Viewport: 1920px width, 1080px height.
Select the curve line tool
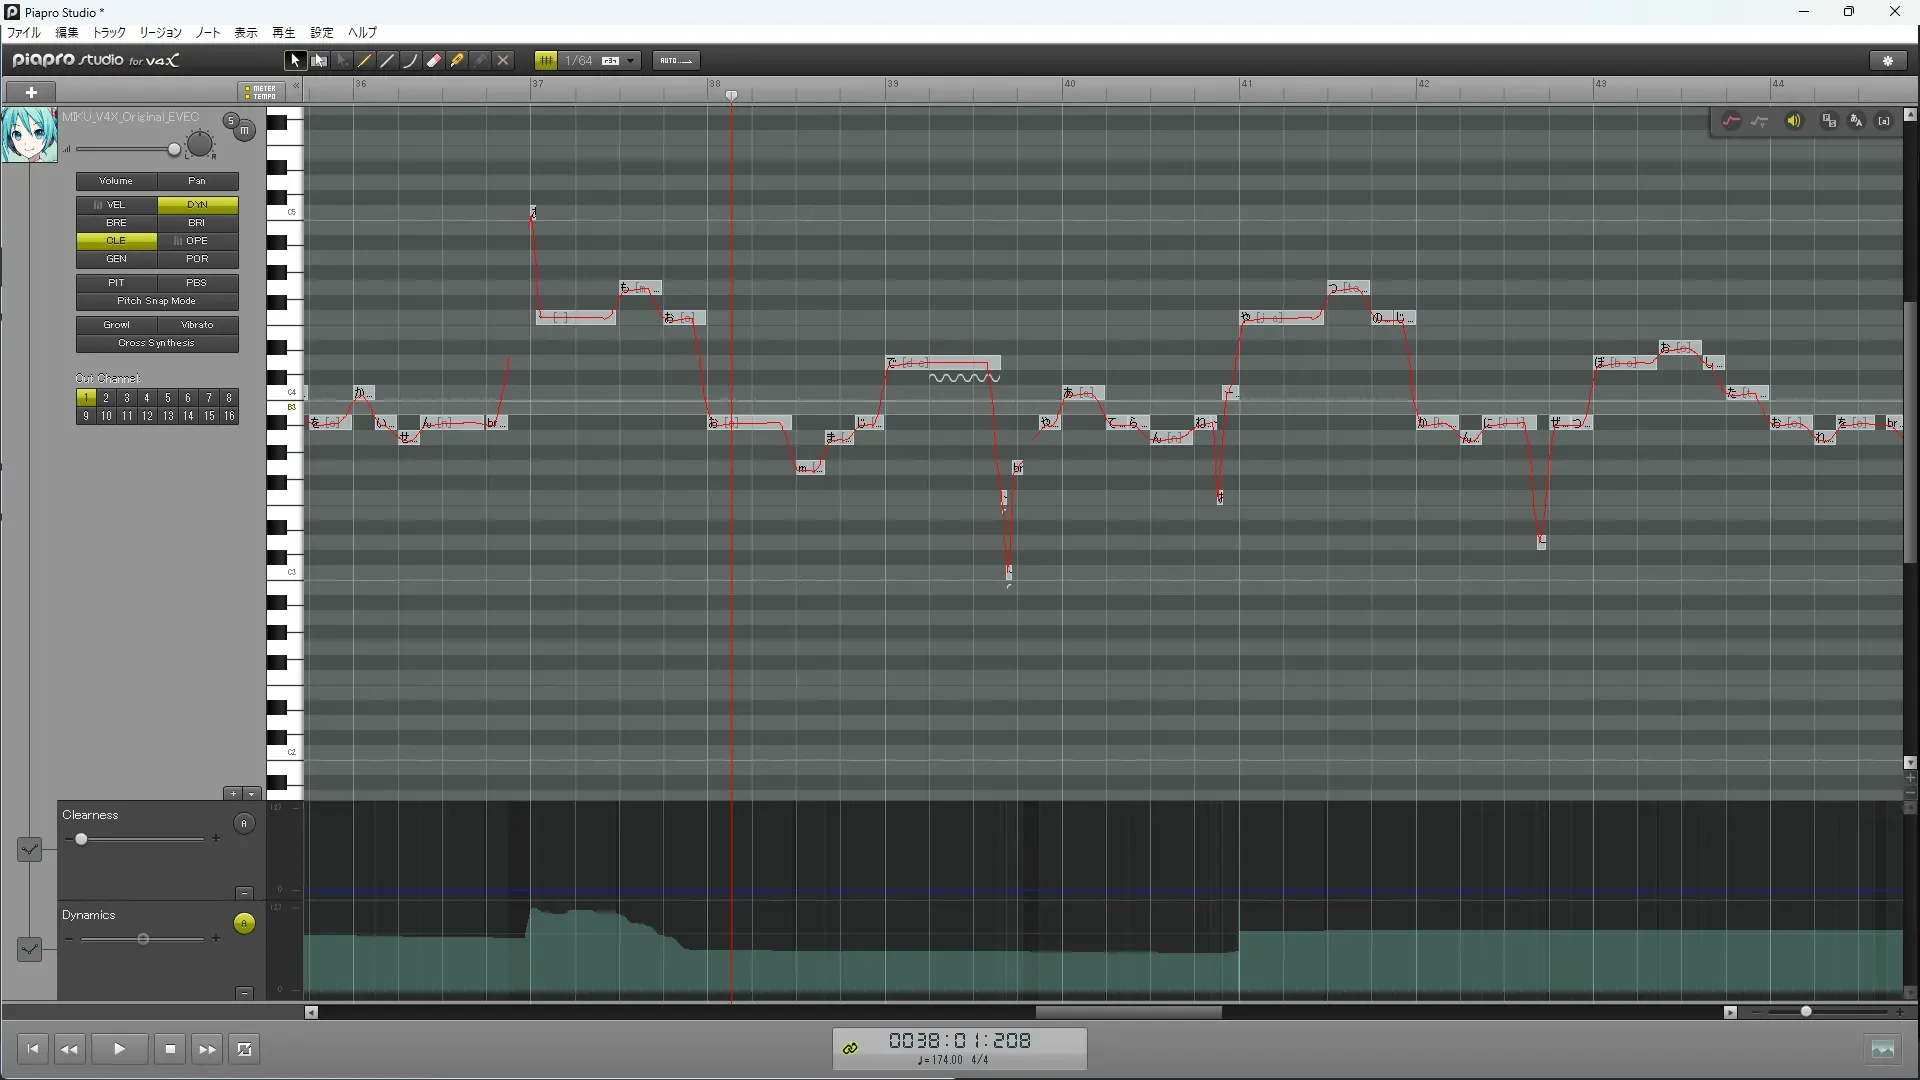411,61
